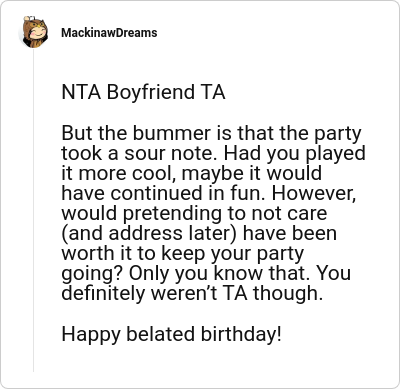400x389 pixels.
Task: Click the word 'Happy' in the closing line
Action: [x=91, y=335]
